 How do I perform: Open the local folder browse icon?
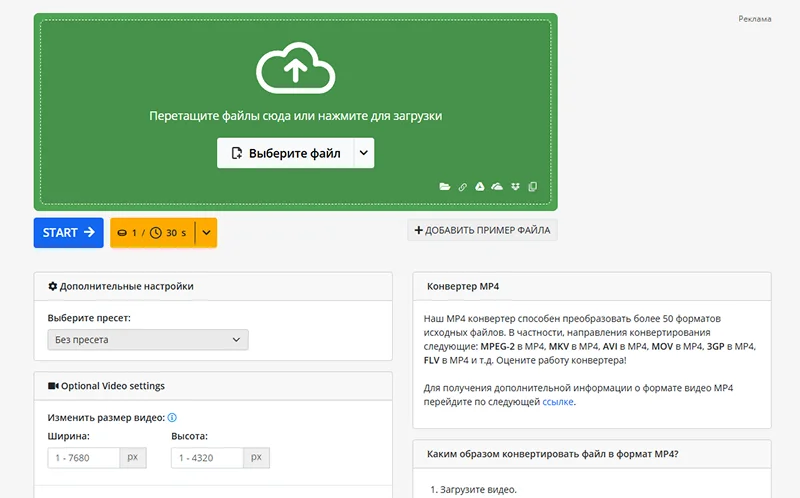(x=445, y=187)
